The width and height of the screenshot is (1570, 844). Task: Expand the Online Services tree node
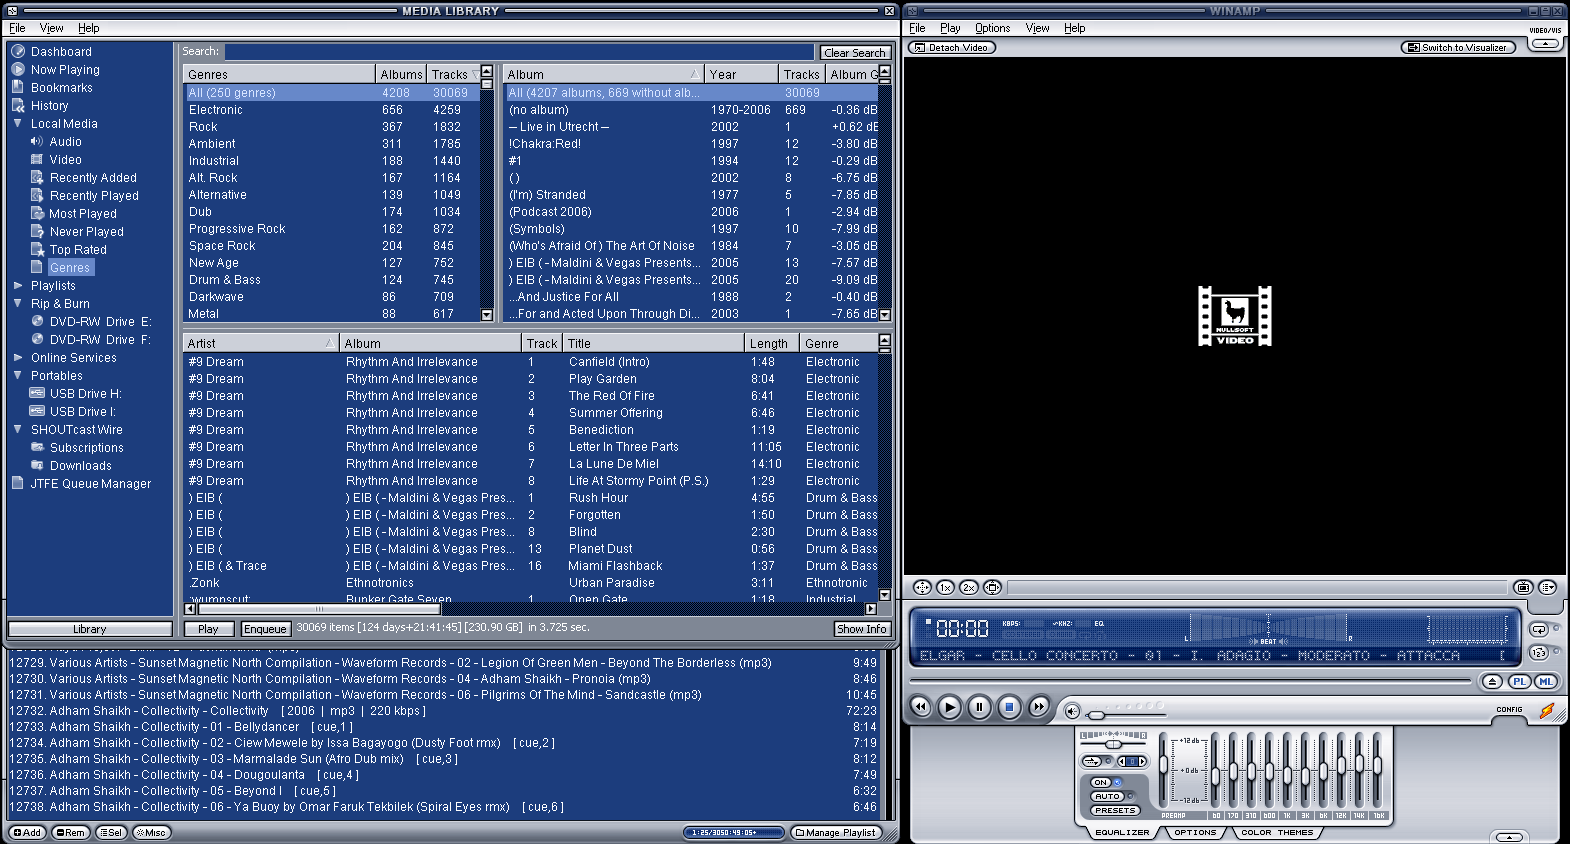[18, 358]
